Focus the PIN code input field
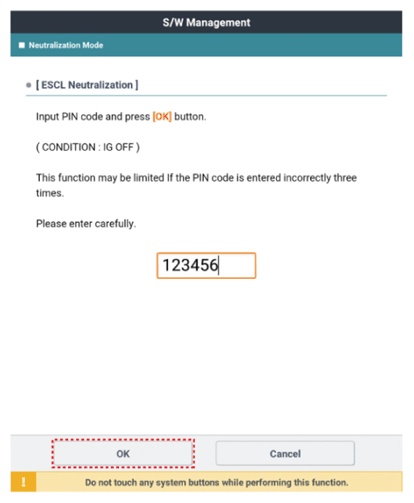 (206, 265)
